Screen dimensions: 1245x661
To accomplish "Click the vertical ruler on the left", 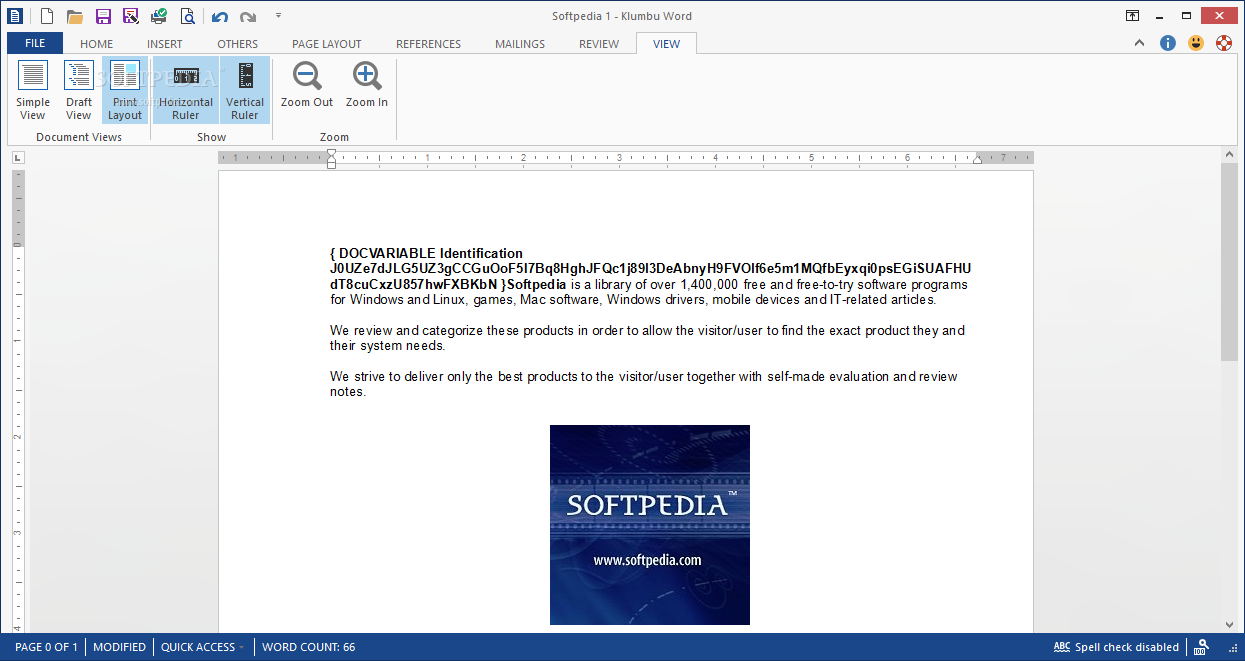I will (x=17, y=400).
